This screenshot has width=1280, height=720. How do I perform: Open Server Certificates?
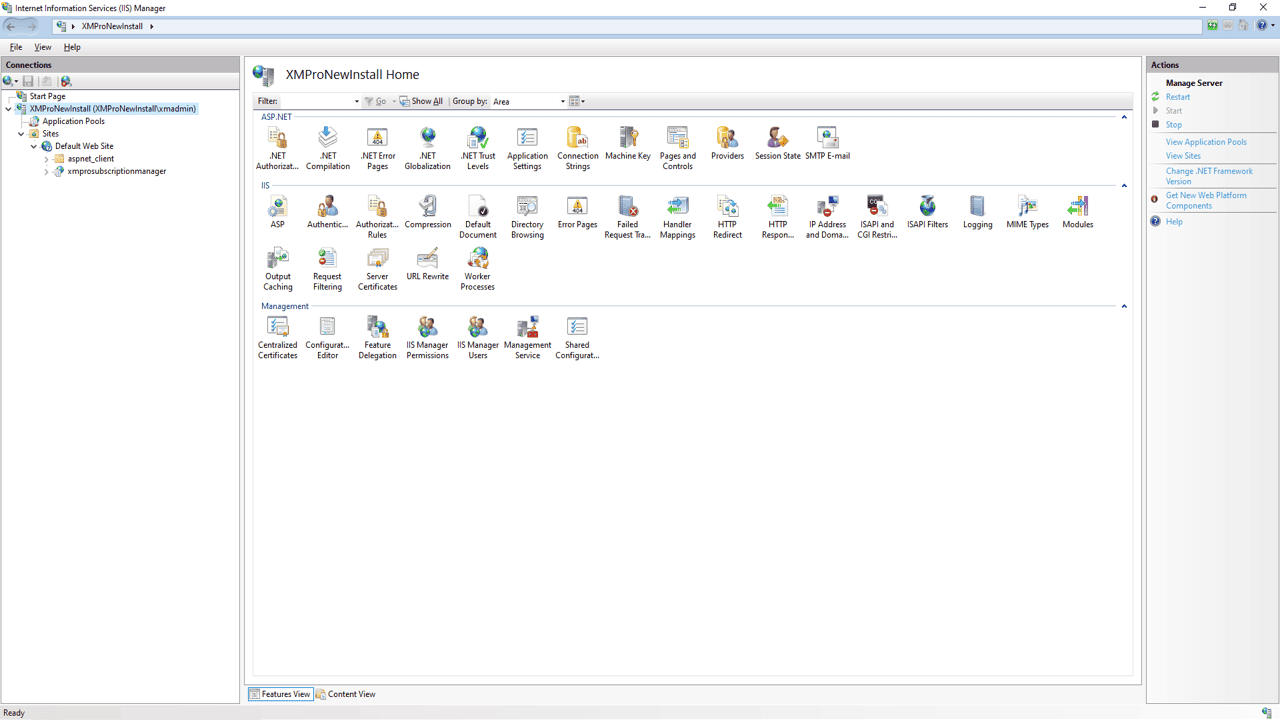point(377,269)
